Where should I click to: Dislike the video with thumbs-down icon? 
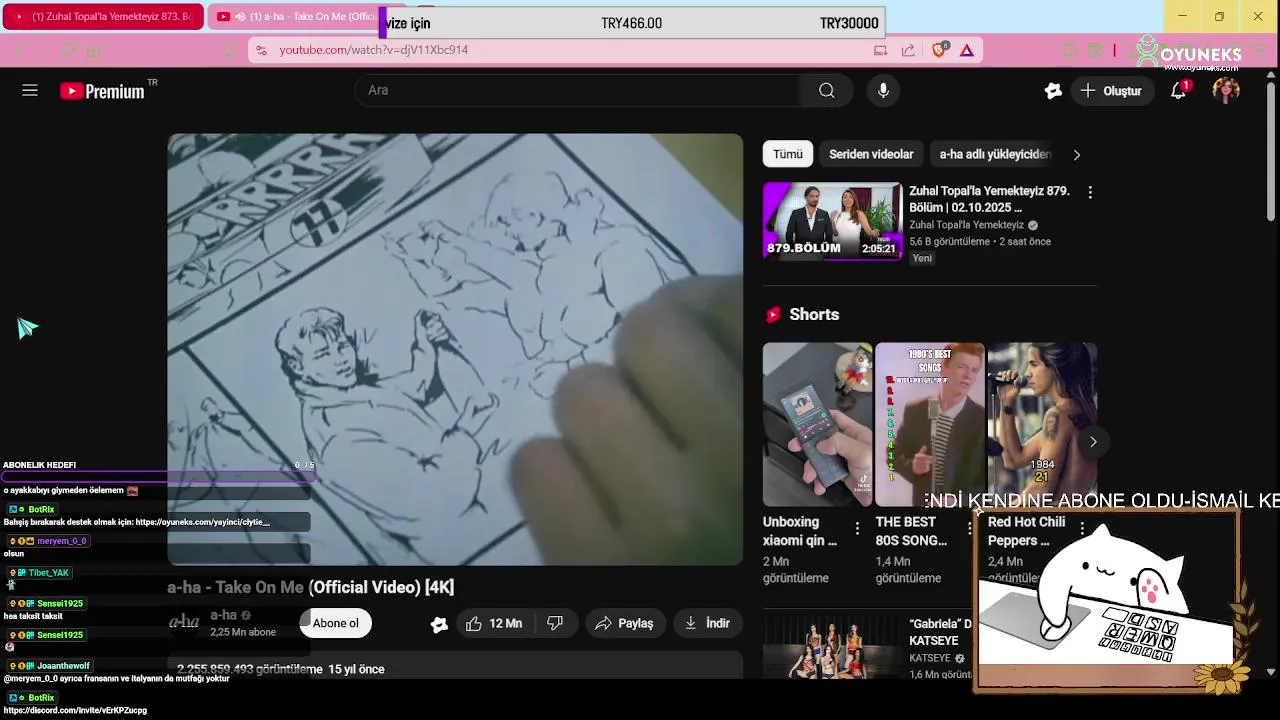(555, 623)
